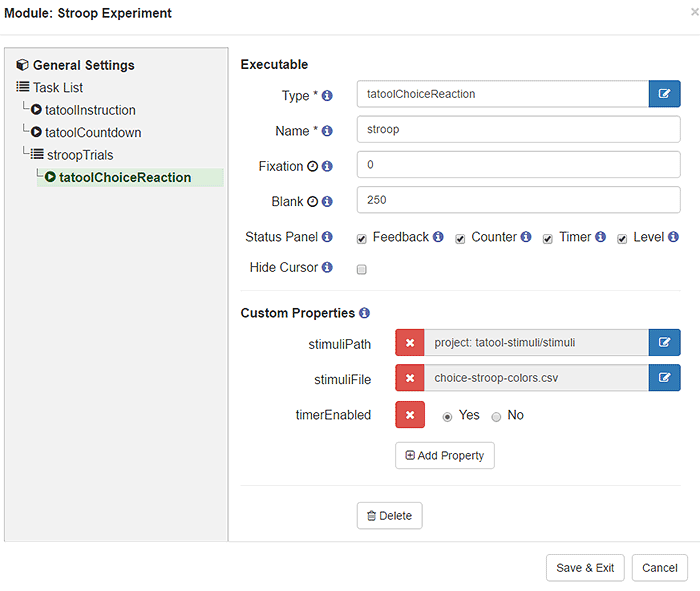The image size is (700, 591).
Task: Show info for the Fixation field
Action: tap(327, 166)
